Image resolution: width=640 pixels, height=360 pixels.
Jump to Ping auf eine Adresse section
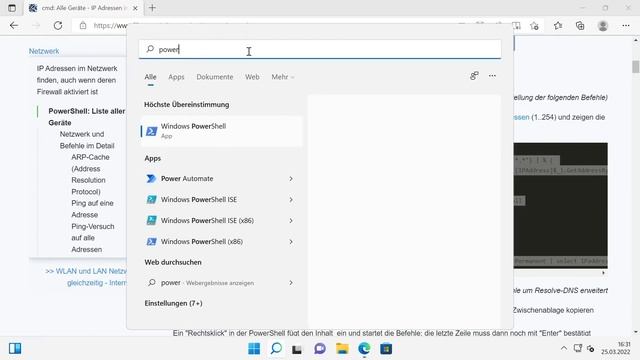92,209
